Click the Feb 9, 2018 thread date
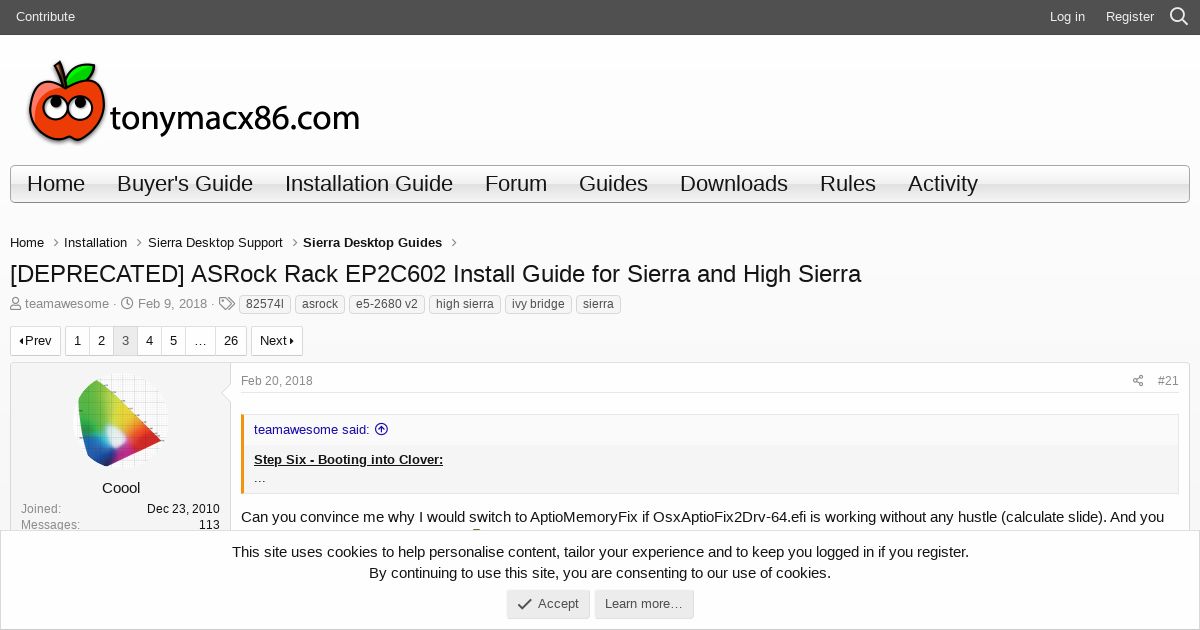The width and height of the screenshot is (1200, 630). [x=172, y=304]
